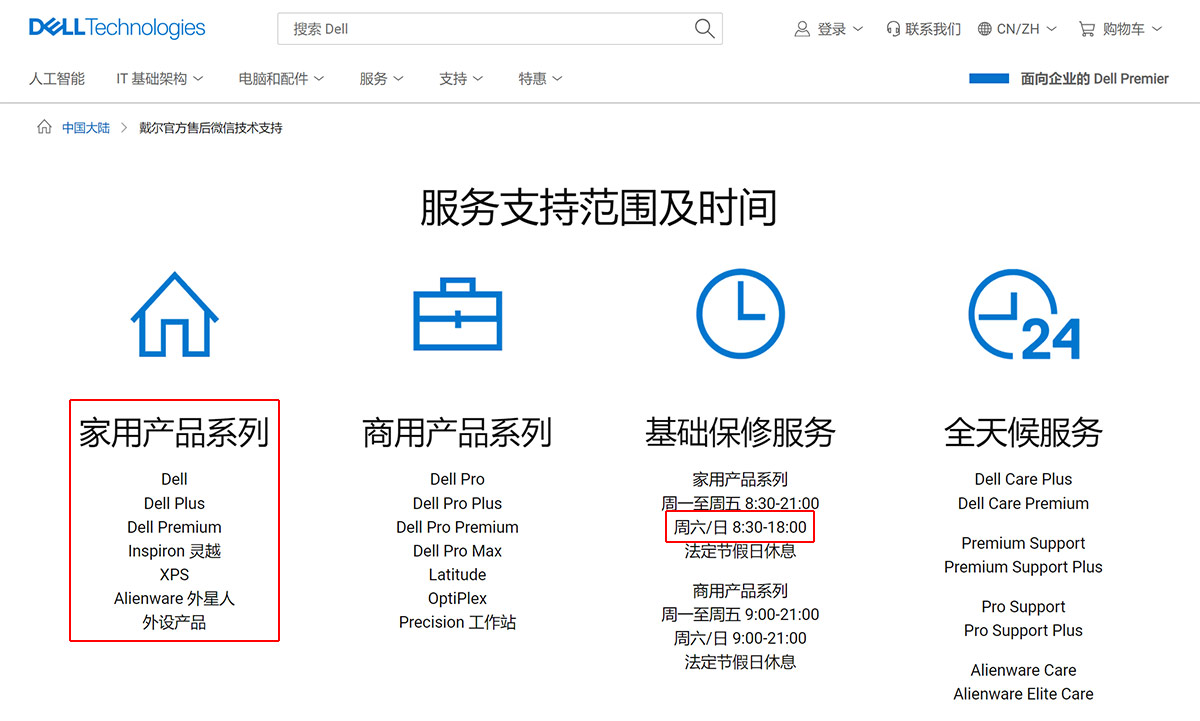Click 周六/日 9:00-21:00 text
This screenshot has height=721, width=1200.
tap(740, 638)
